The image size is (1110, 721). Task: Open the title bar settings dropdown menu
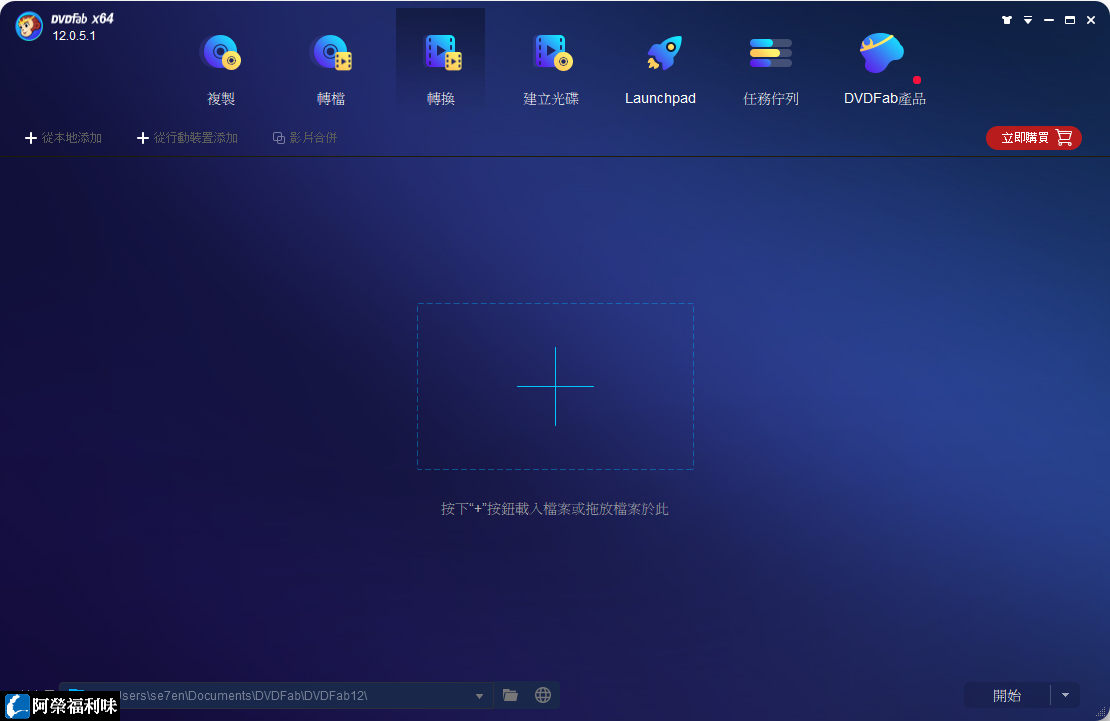[x=1028, y=20]
